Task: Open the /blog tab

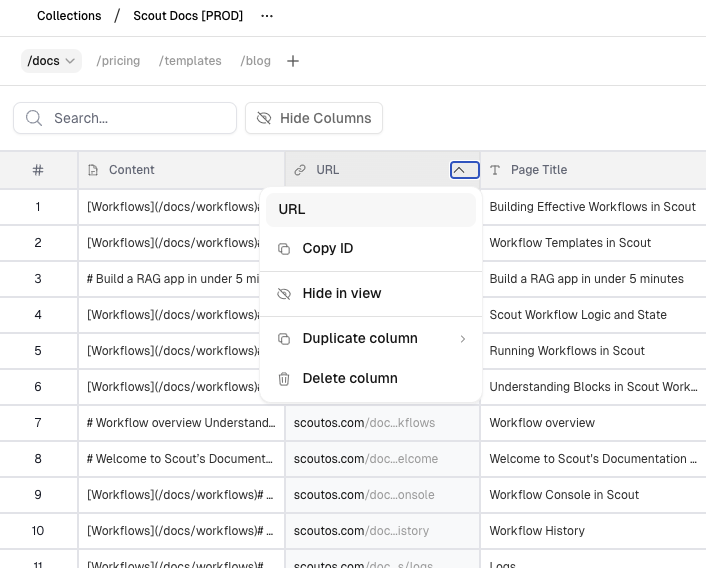Action: [255, 61]
